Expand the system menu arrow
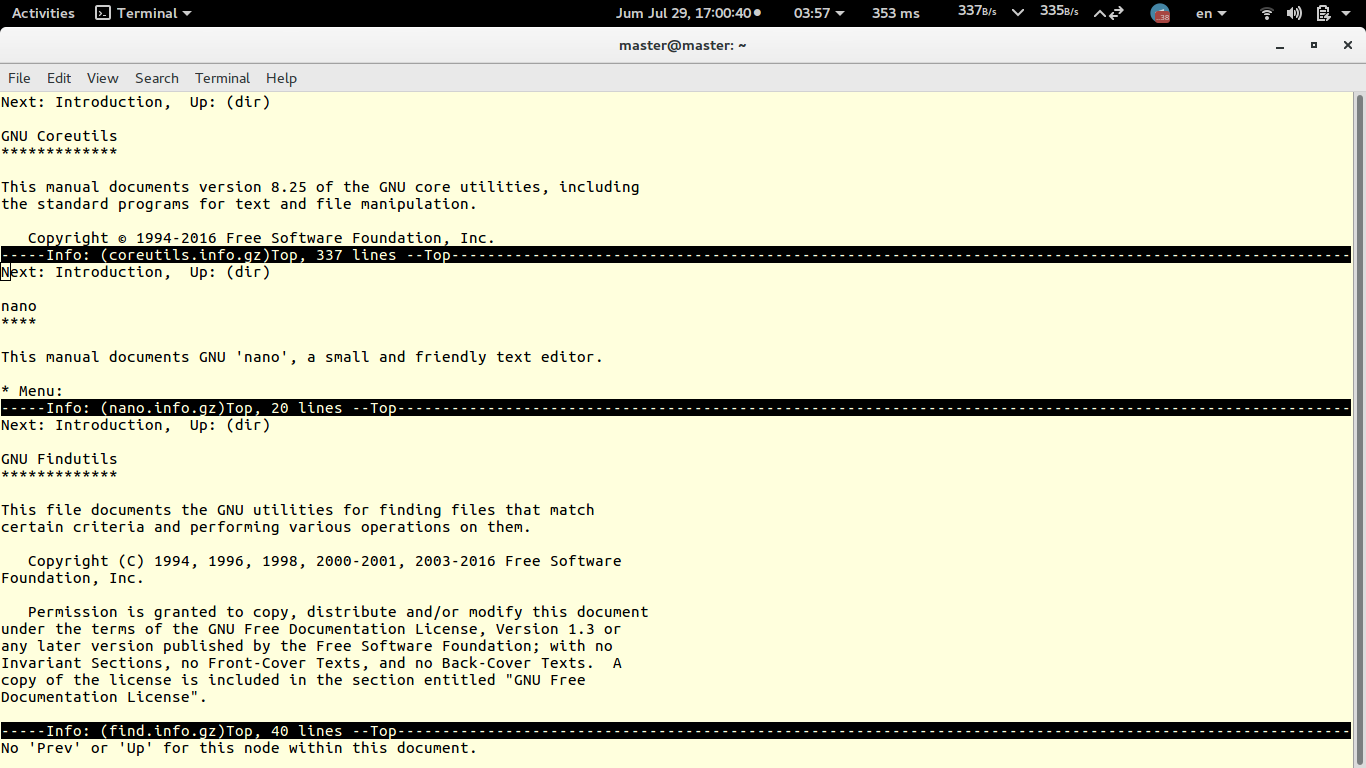 coord(1348,13)
